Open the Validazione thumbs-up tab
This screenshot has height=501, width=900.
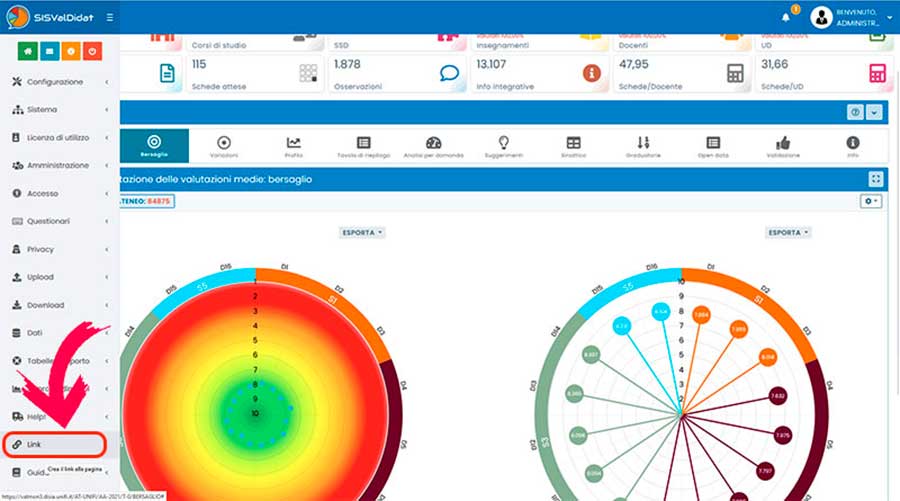[783, 146]
